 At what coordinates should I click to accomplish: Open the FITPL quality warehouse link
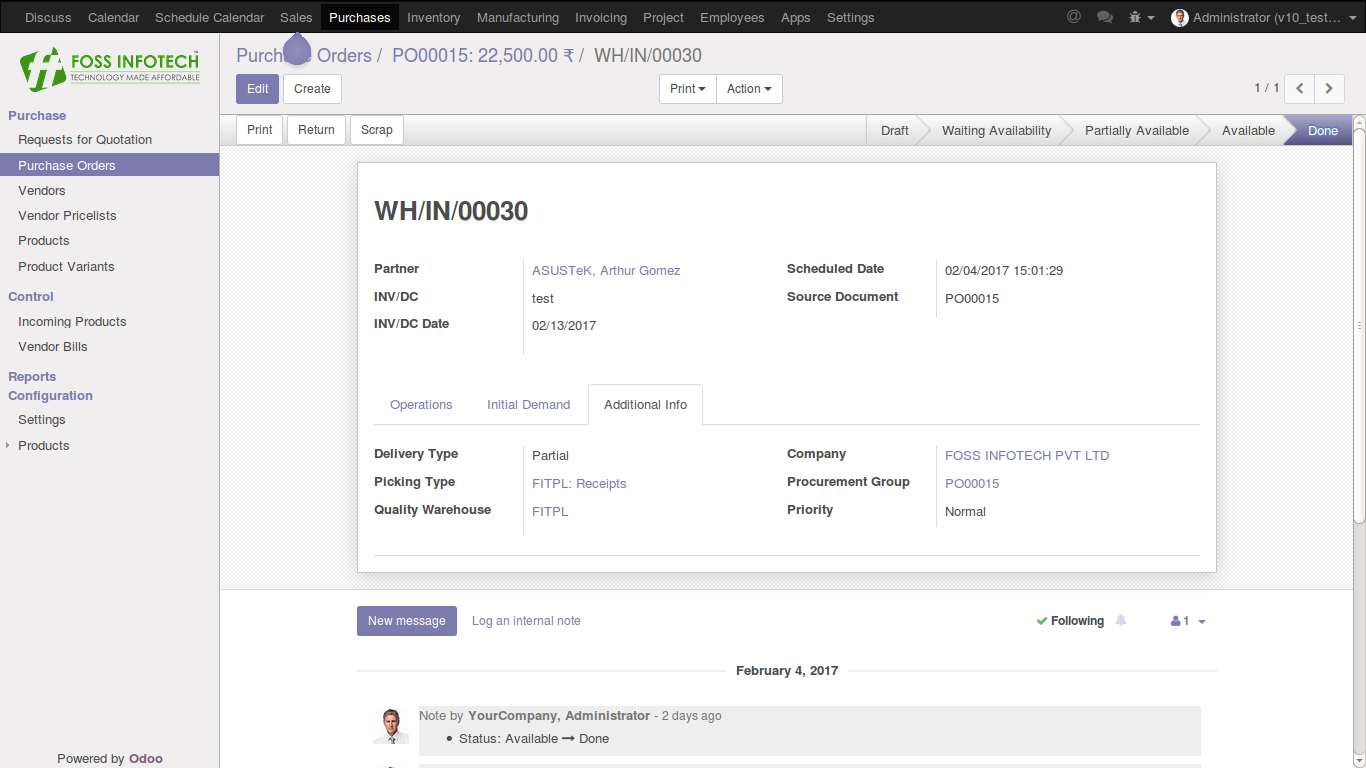(550, 512)
